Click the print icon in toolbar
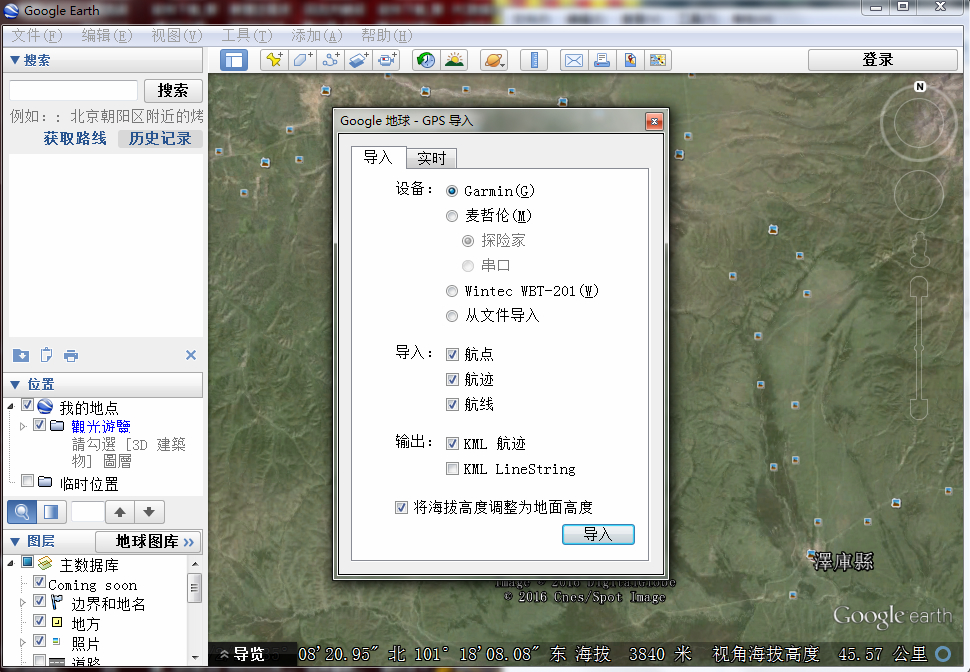 (x=601, y=60)
